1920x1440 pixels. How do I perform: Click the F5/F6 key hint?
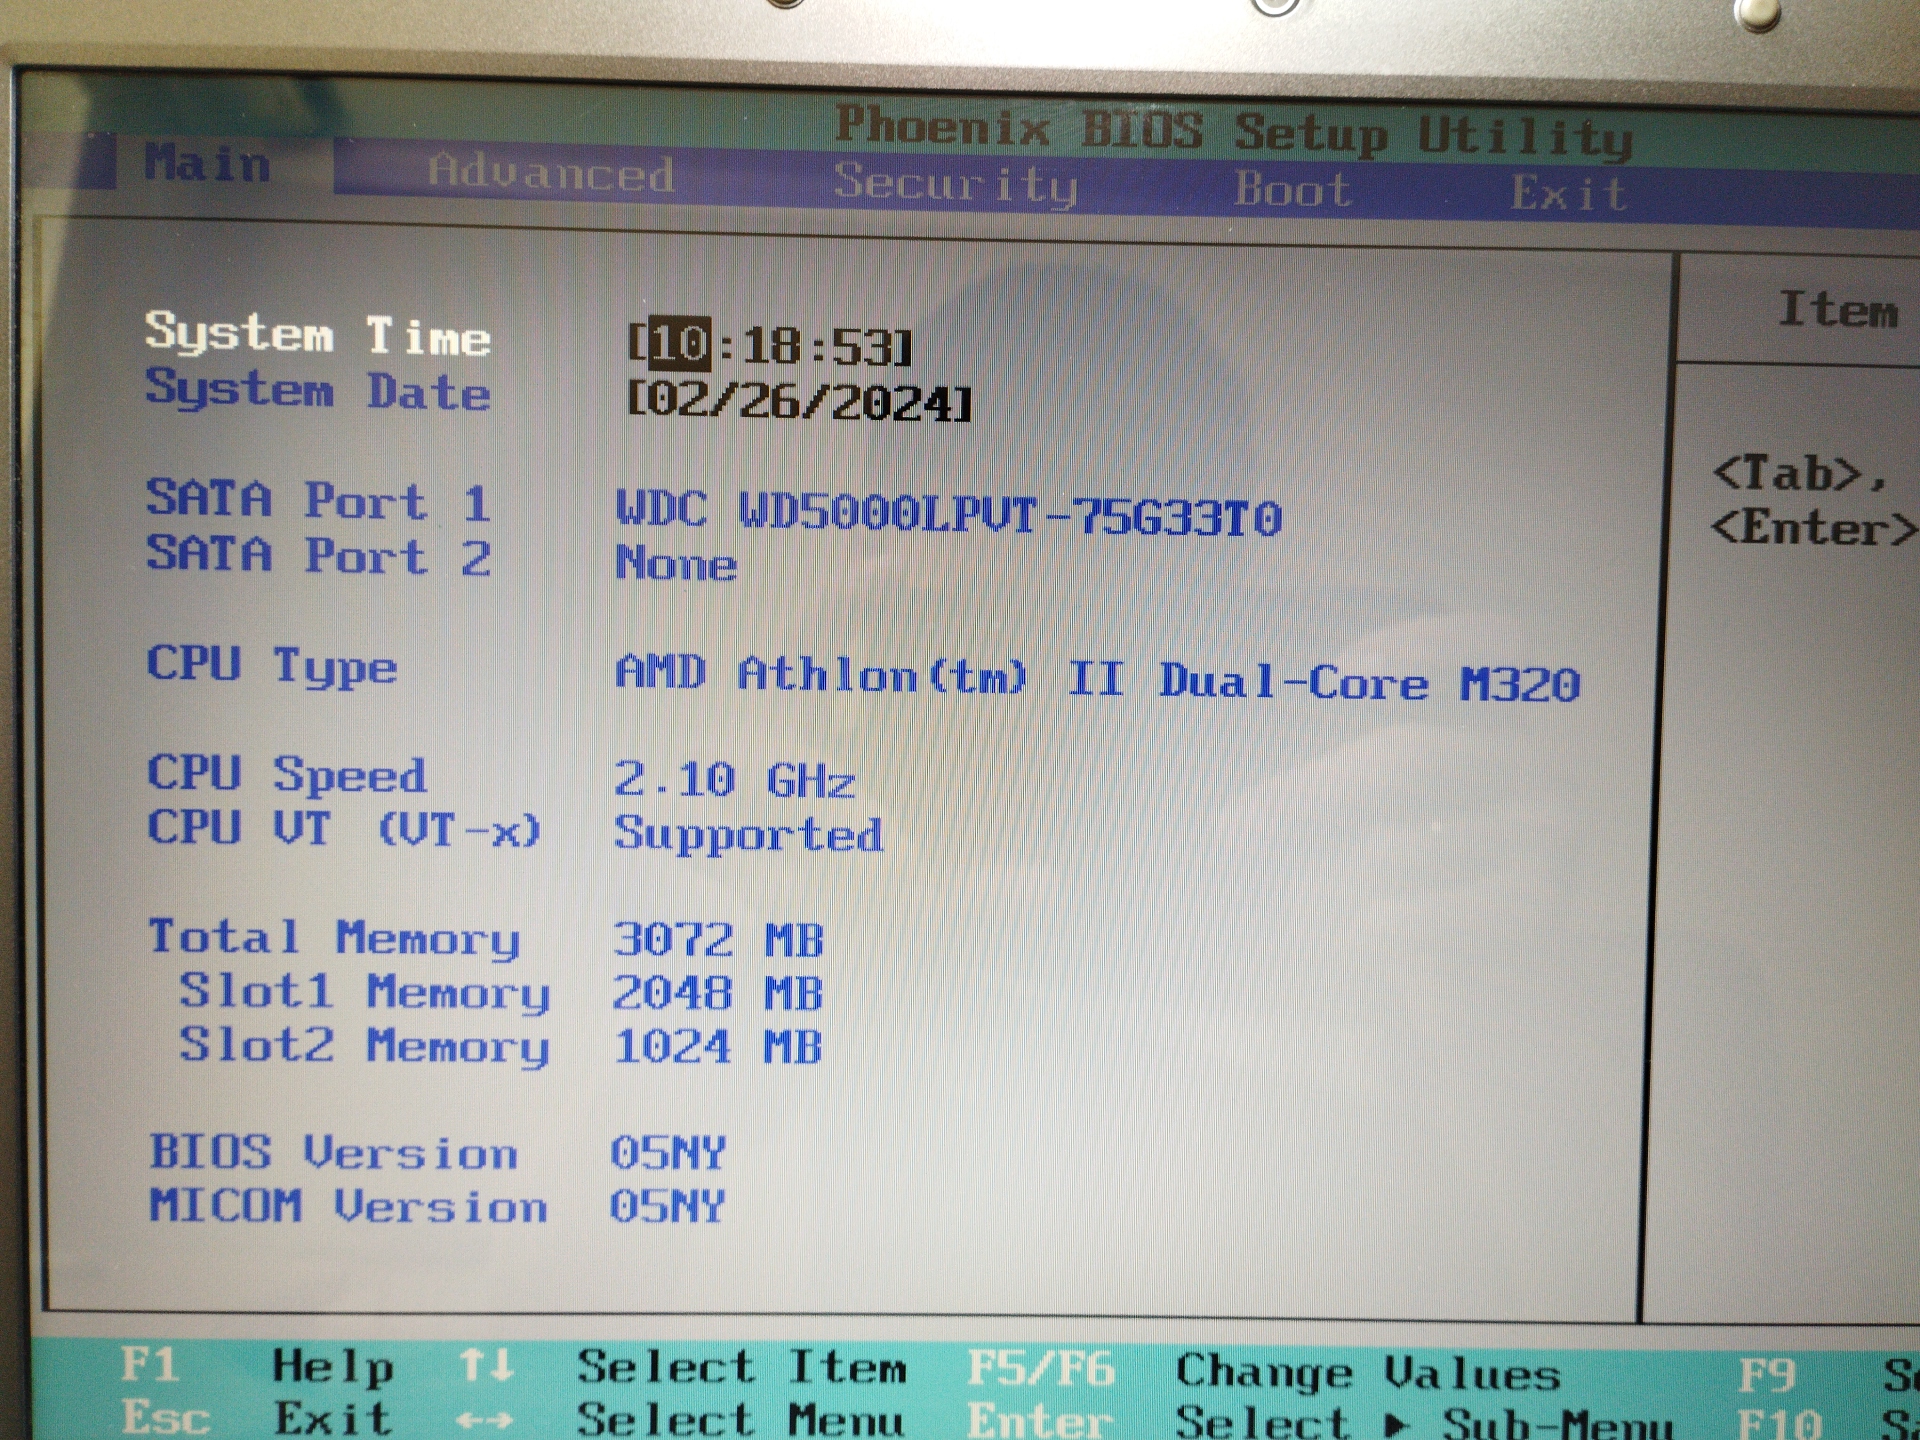pos(1041,1369)
